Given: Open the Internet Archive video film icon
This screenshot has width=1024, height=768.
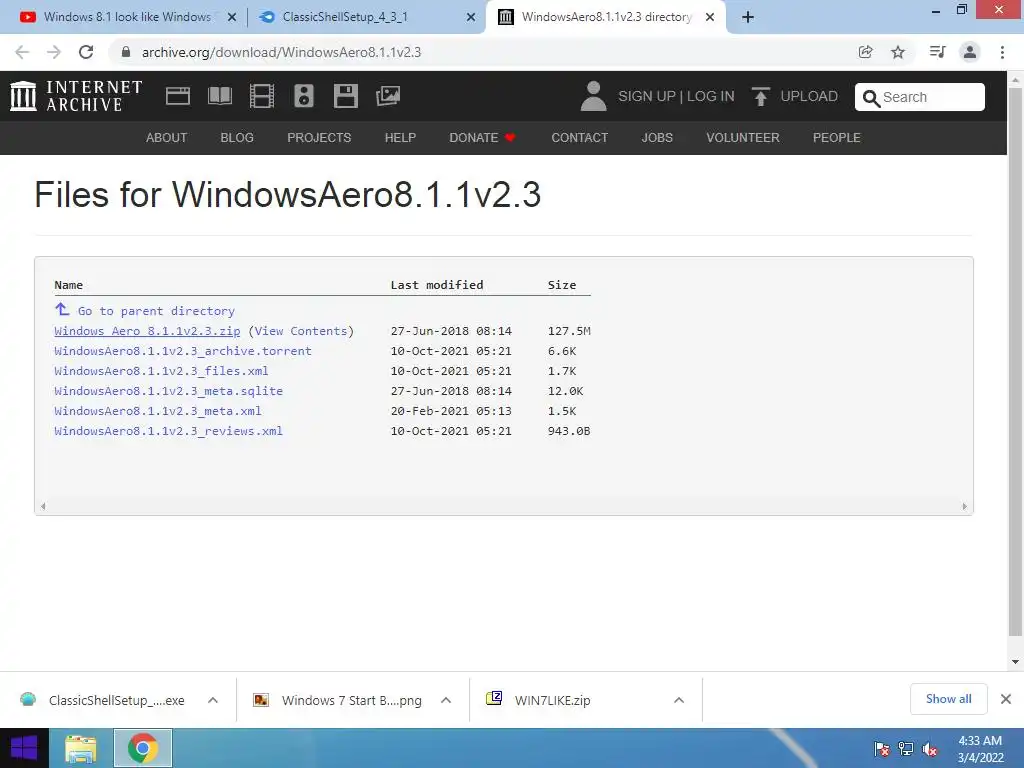Looking at the screenshot, I should coord(261,96).
